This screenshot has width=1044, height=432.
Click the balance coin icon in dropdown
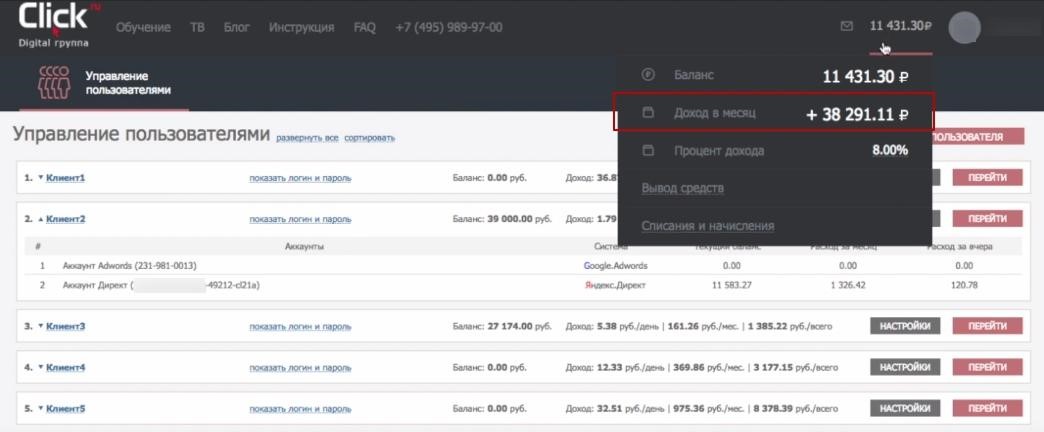pos(647,75)
